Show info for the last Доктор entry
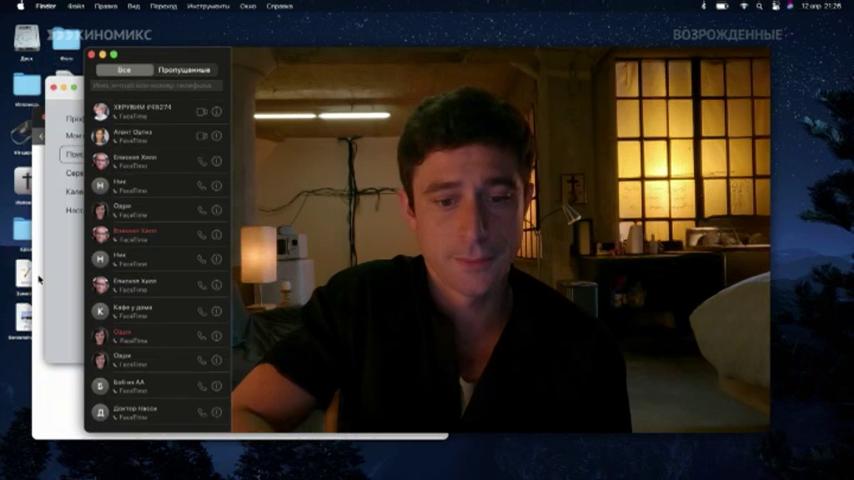This screenshot has width=854, height=480. click(217, 412)
